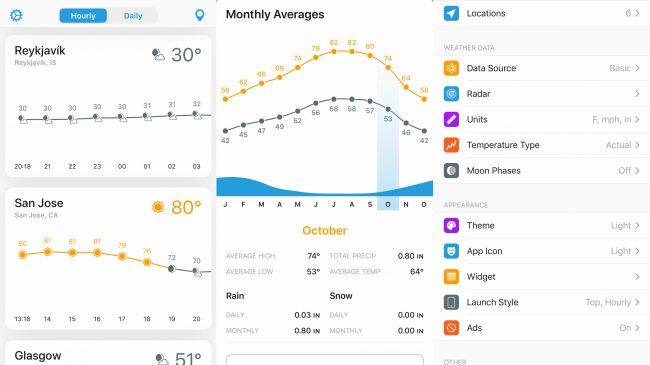Open the Temperature Type chart icon
This screenshot has height=365, width=650.
point(451,145)
